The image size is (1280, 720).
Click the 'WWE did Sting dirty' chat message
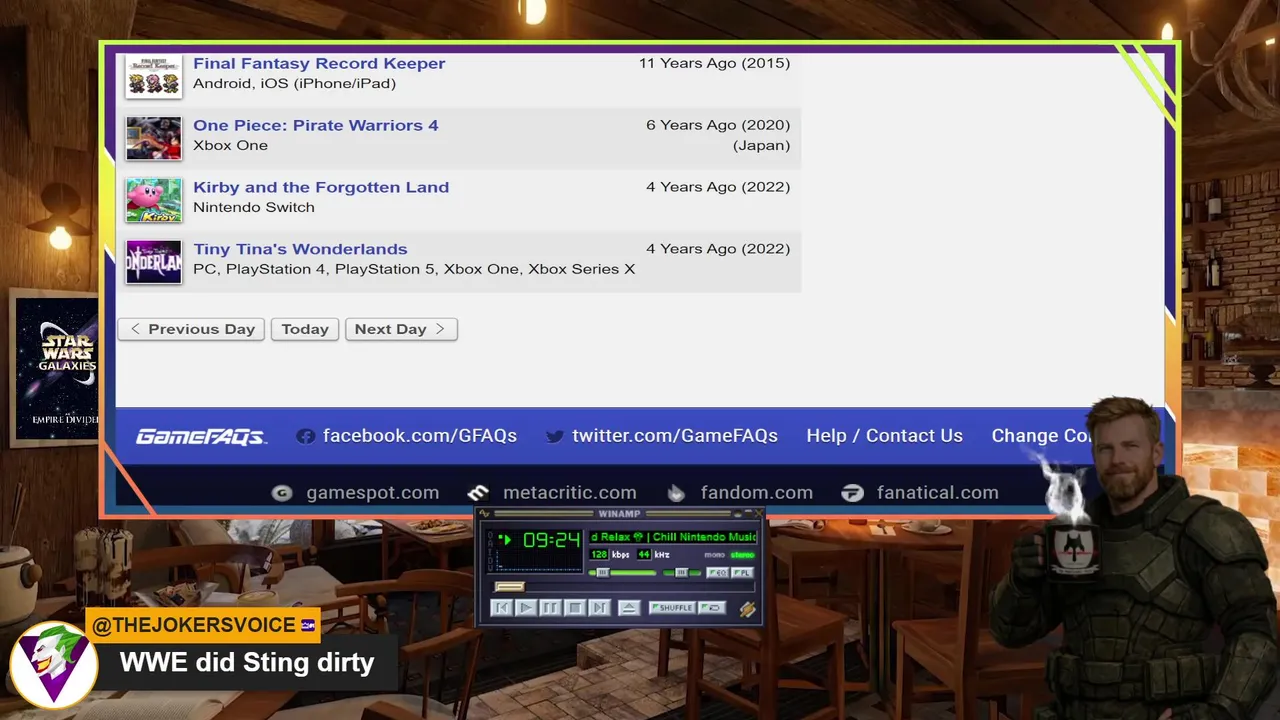[247, 662]
